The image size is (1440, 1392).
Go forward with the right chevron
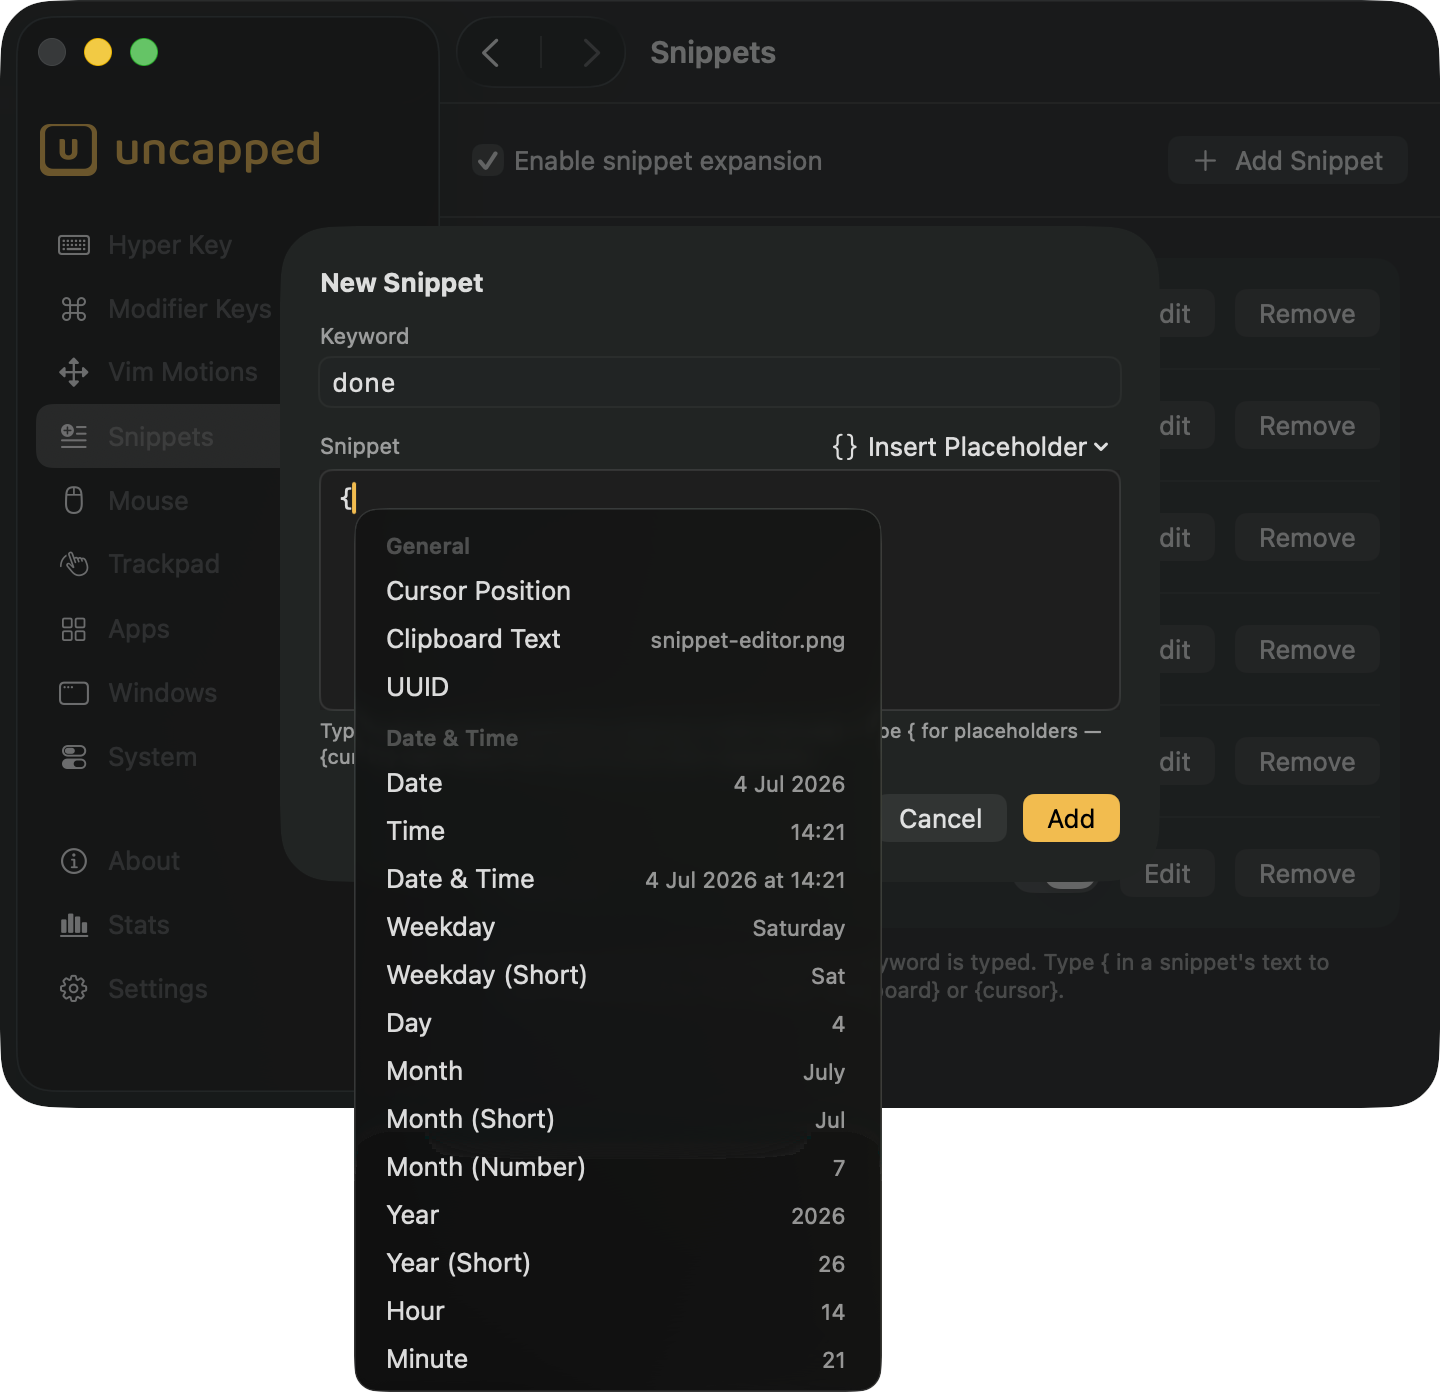tap(591, 53)
